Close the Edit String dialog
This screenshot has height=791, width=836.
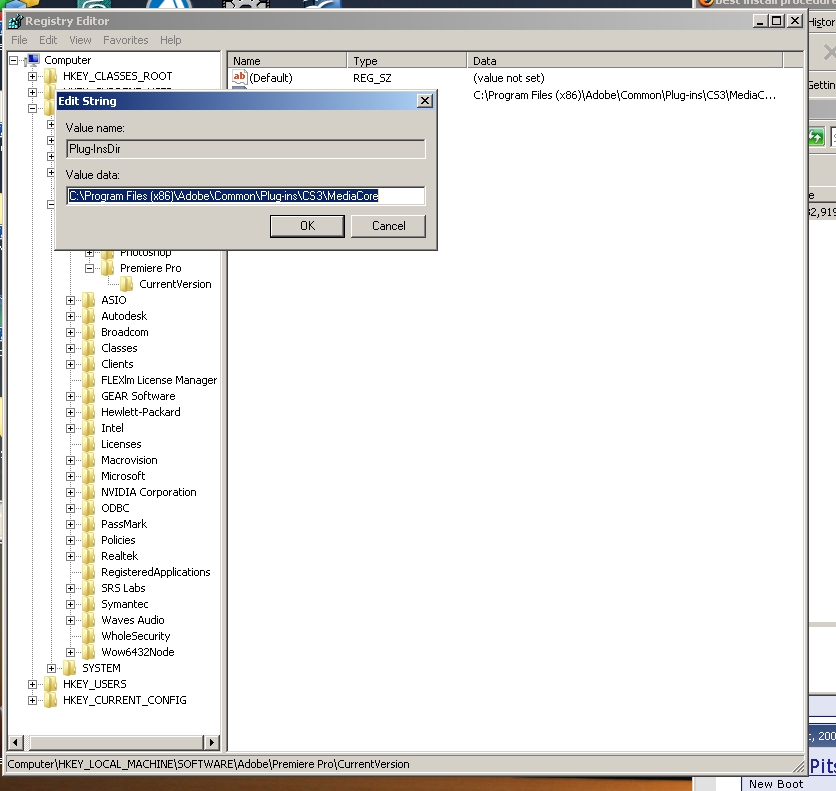[x=424, y=101]
